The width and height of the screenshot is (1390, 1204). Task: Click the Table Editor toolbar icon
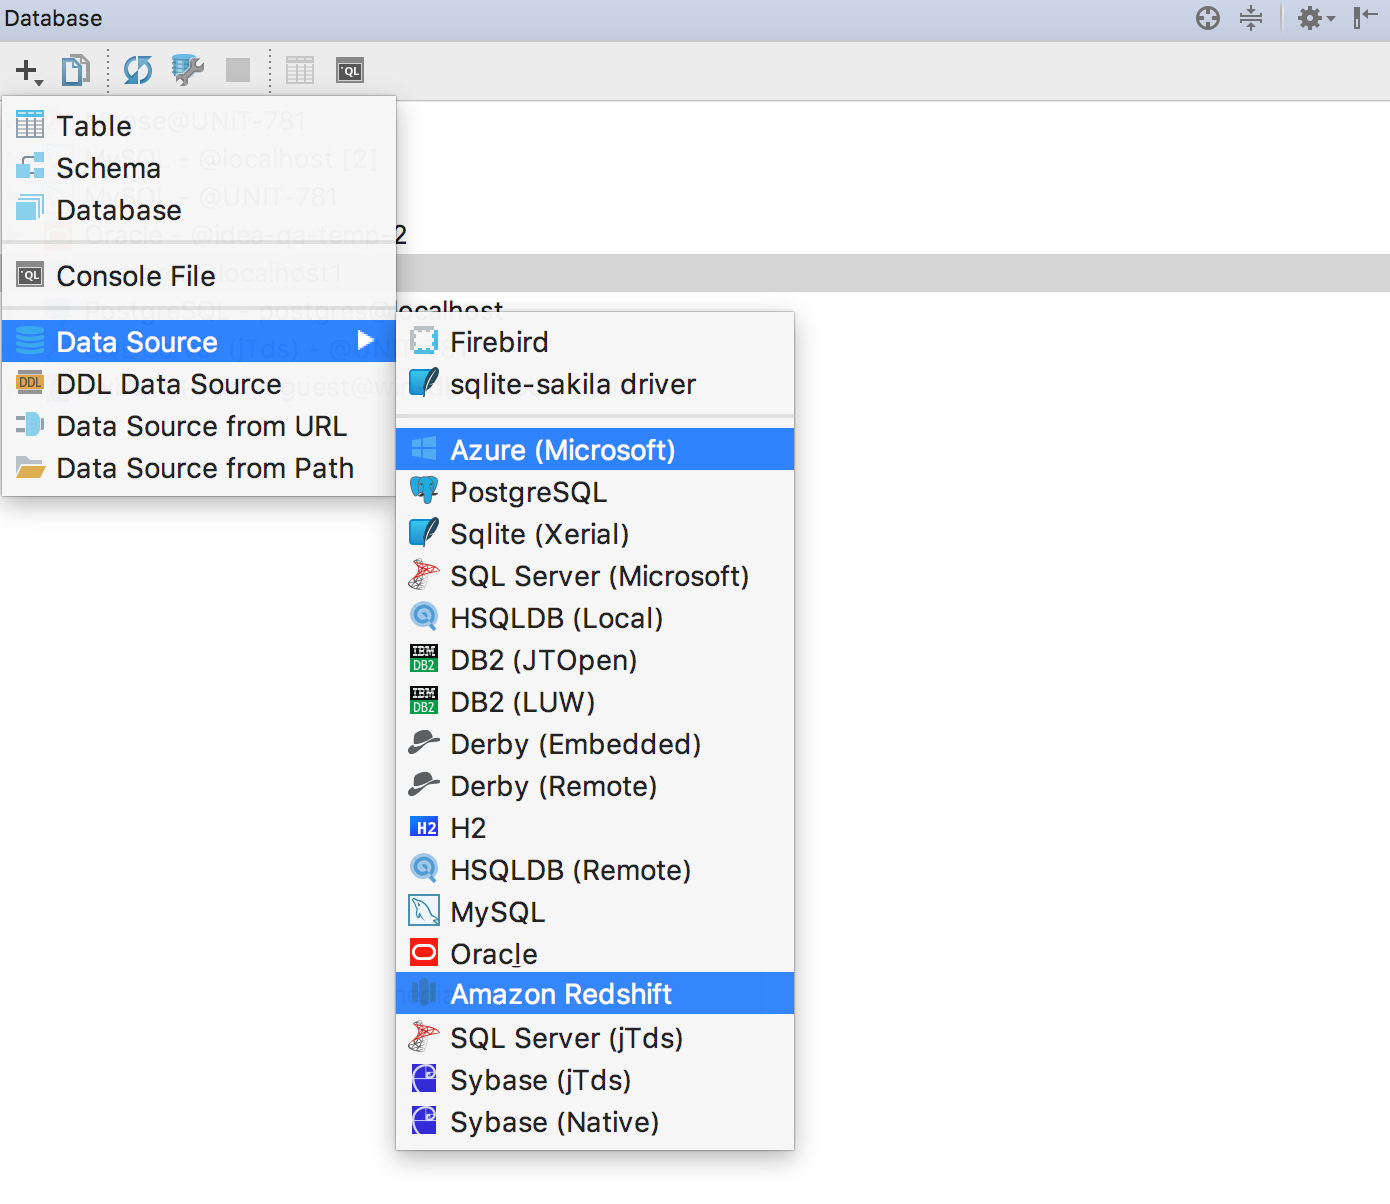[x=300, y=70]
